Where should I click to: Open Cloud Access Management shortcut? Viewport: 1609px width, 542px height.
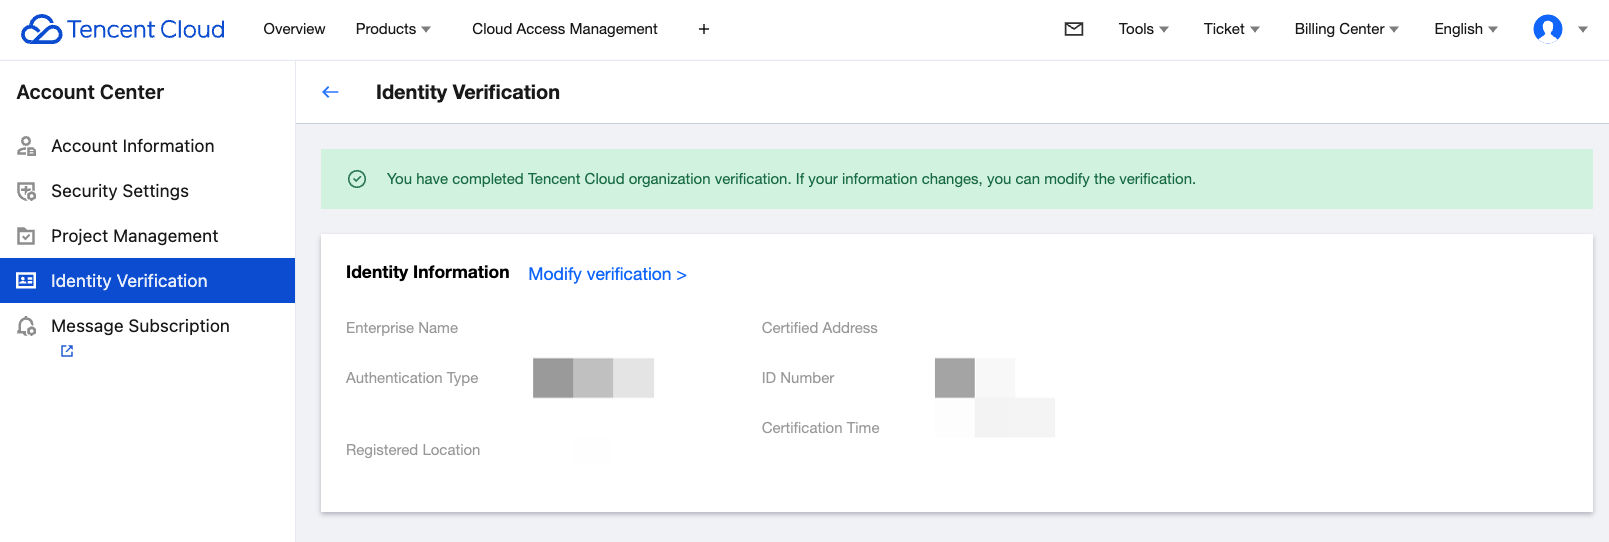(x=564, y=29)
